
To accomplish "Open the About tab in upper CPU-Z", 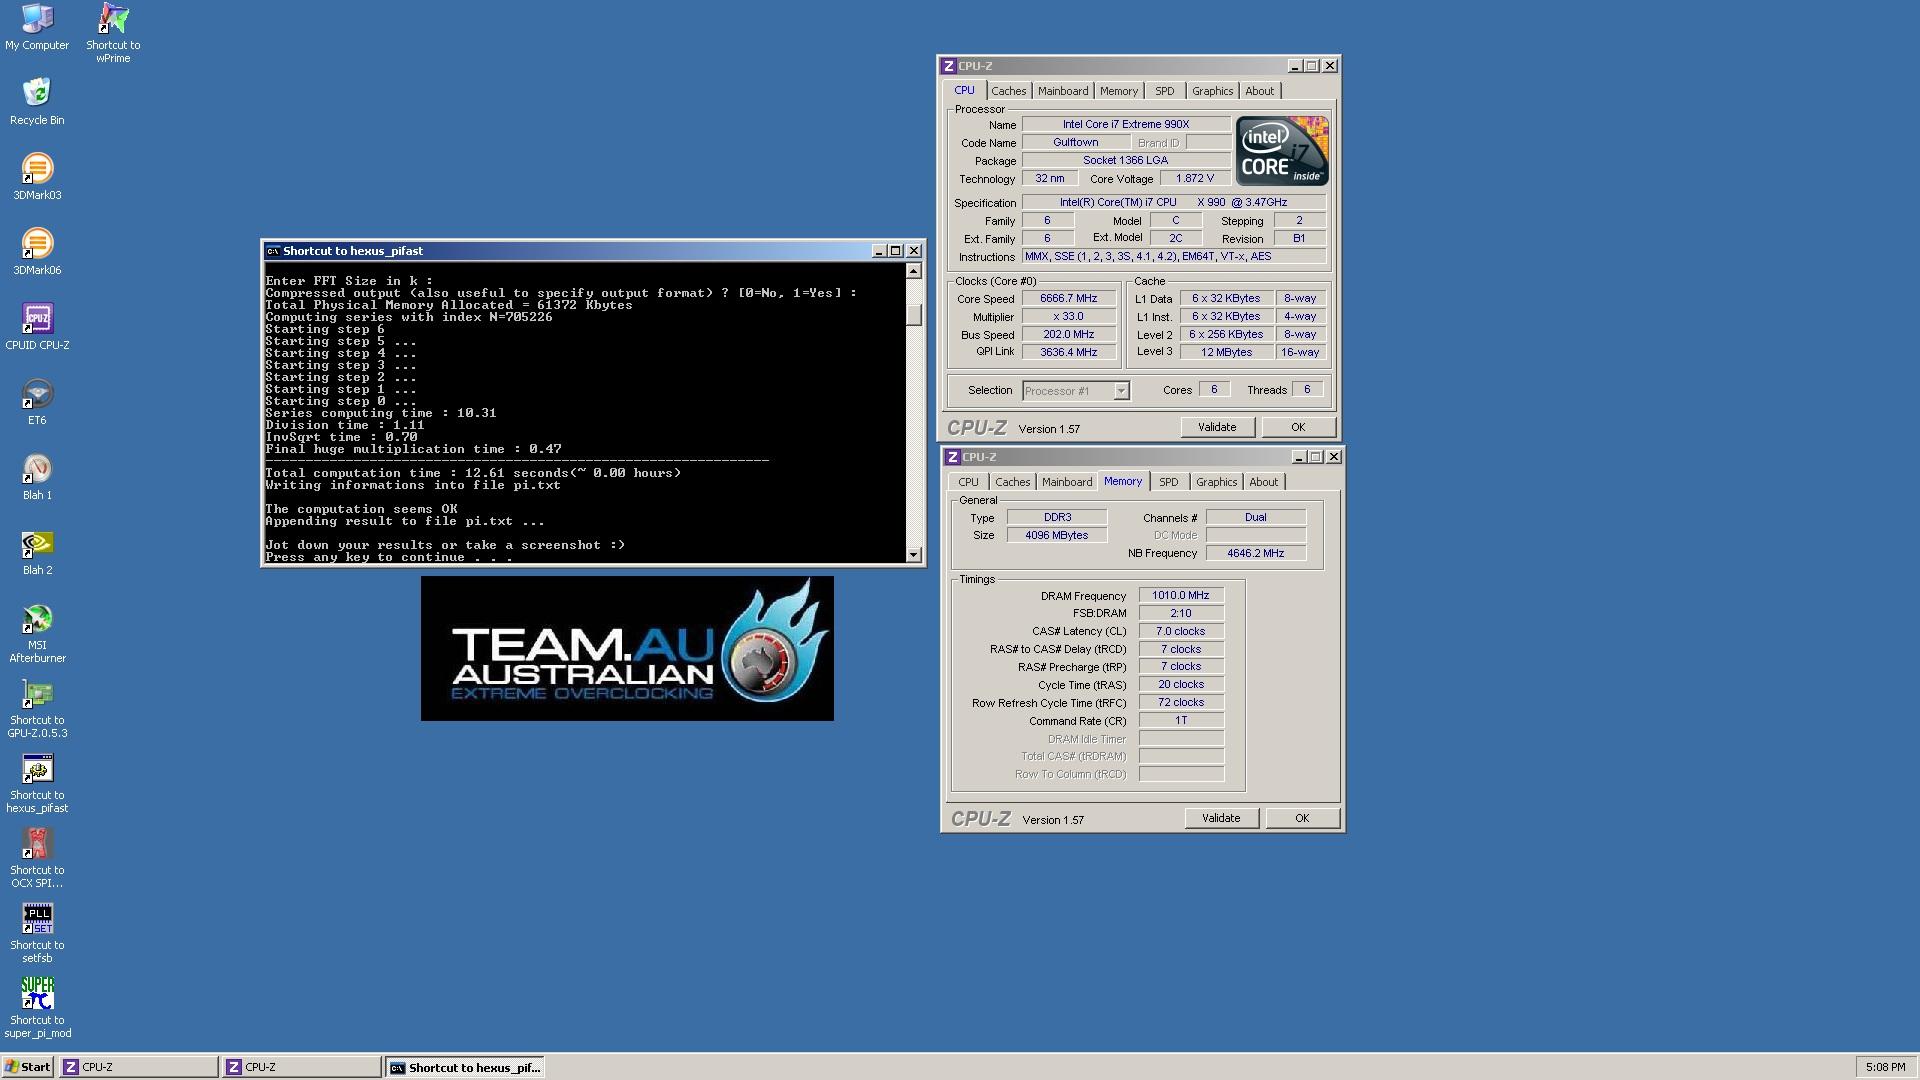I will (x=1259, y=91).
